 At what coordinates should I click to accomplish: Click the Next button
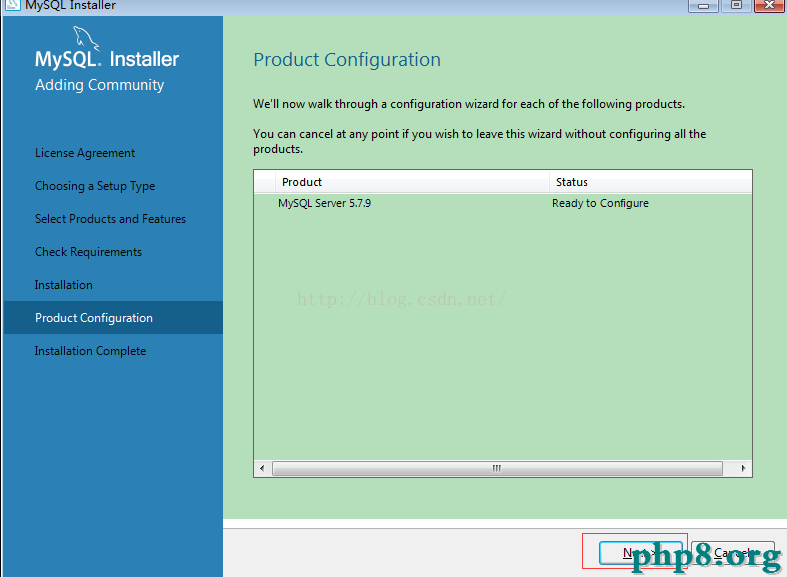click(x=641, y=553)
